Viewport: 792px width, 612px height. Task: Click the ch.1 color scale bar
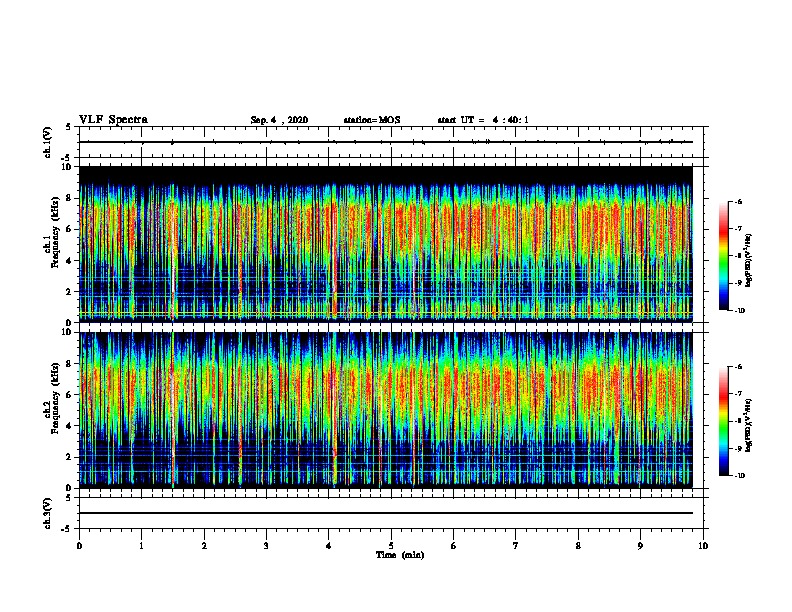click(723, 256)
